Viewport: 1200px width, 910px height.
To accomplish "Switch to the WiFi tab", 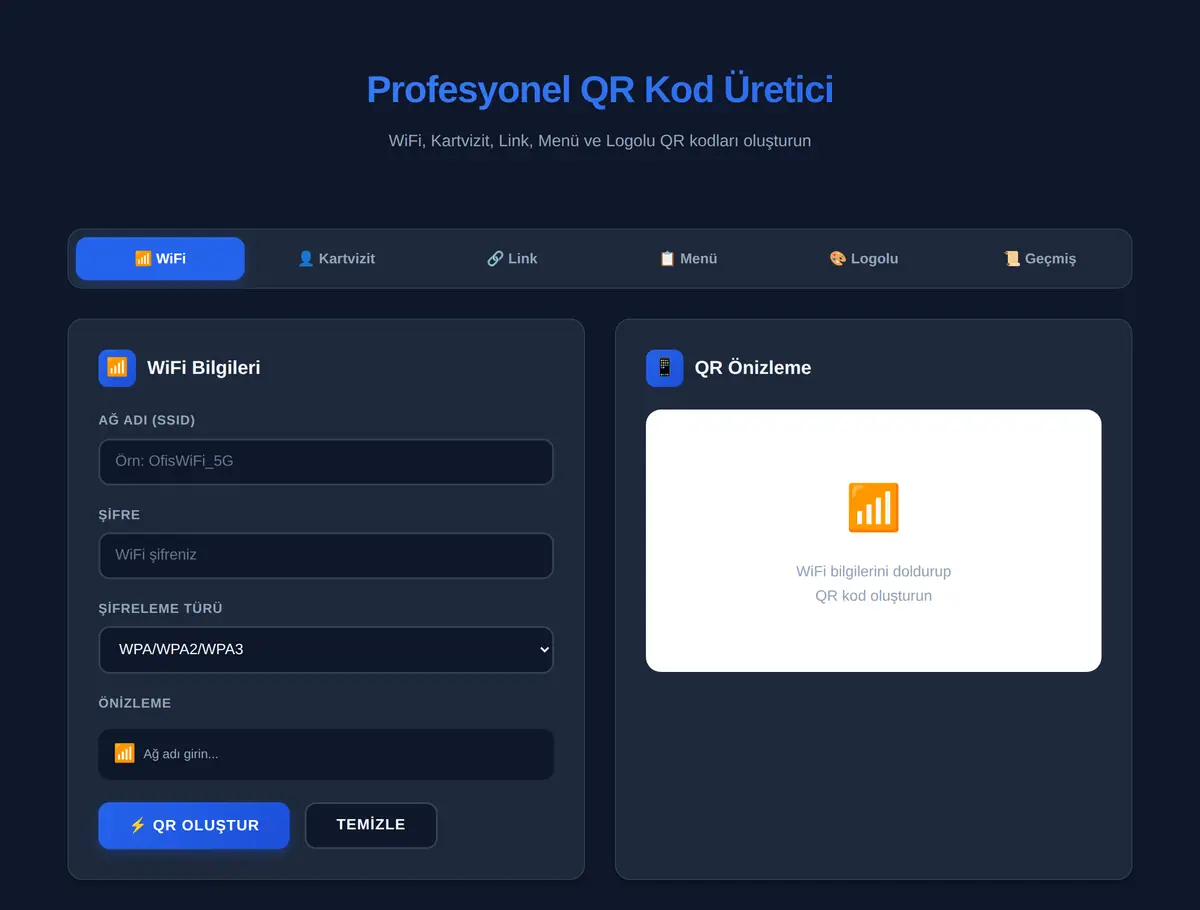I will pyautogui.click(x=160, y=258).
